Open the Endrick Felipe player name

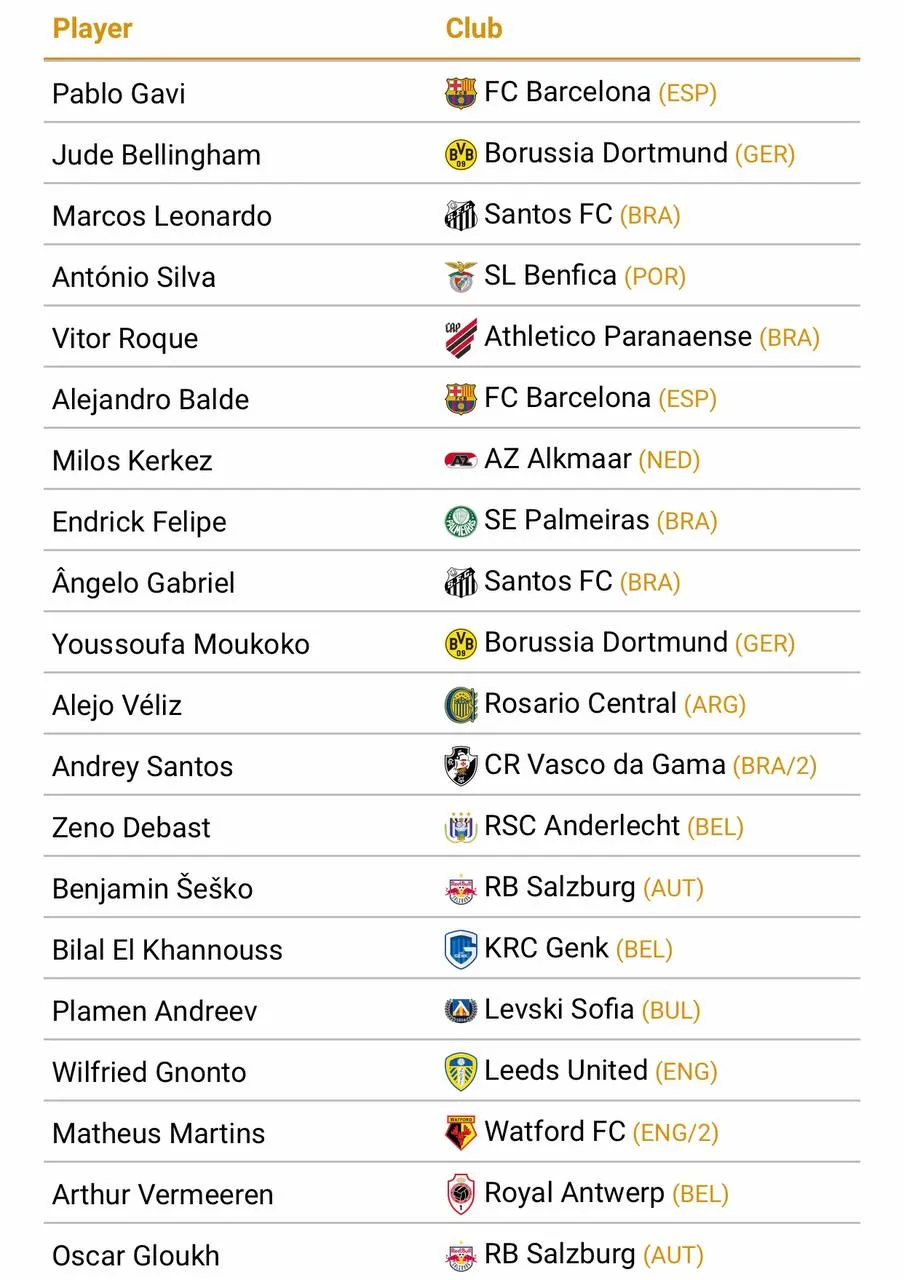tap(139, 522)
